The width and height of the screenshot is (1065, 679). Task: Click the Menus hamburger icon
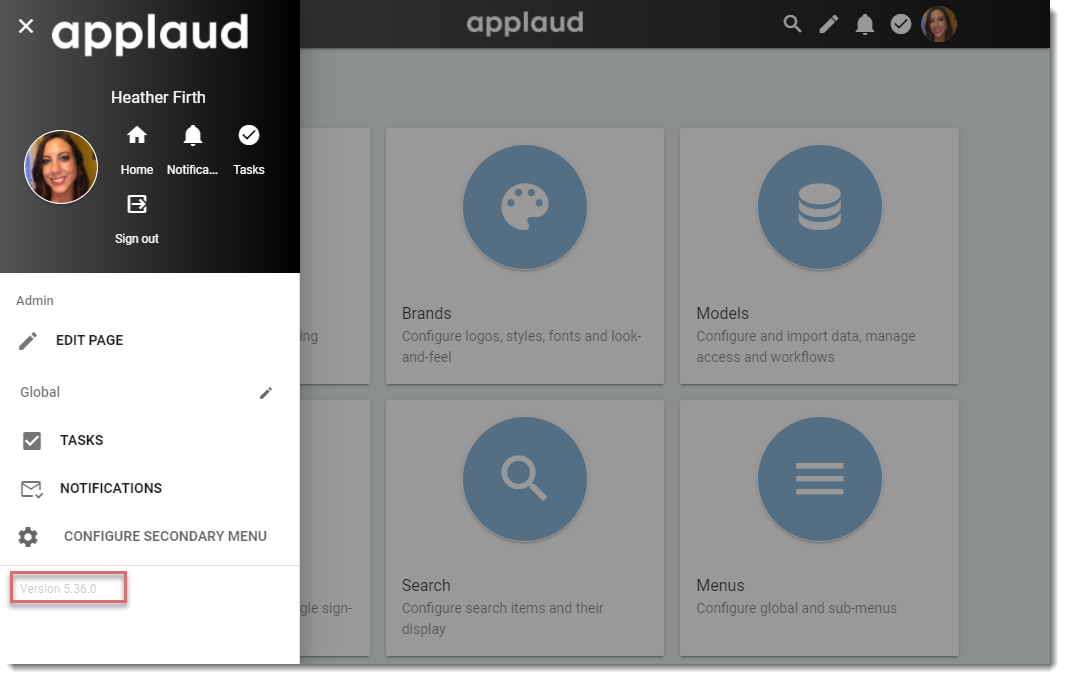click(x=820, y=479)
